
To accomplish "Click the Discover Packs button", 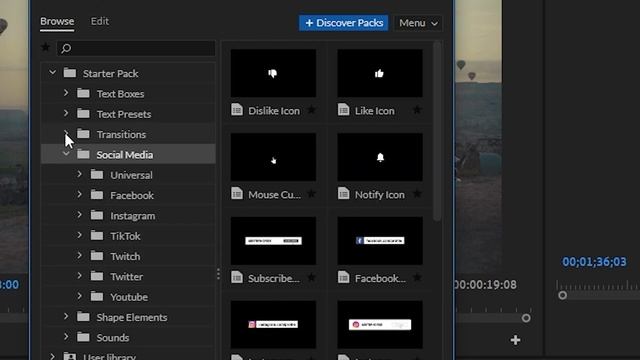I will [344, 23].
